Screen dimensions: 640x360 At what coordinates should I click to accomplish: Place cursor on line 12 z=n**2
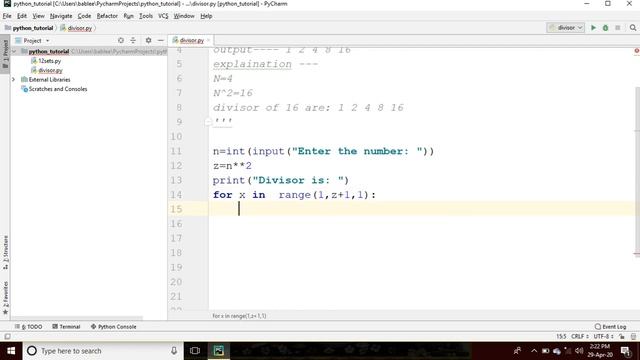tap(232, 166)
